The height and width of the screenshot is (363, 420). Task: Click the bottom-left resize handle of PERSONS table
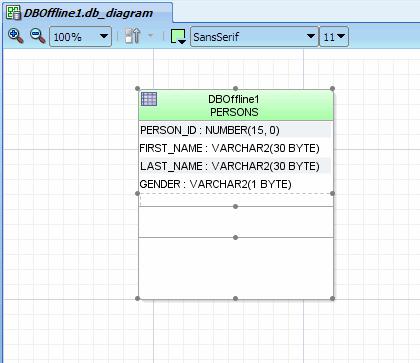click(x=138, y=298)
